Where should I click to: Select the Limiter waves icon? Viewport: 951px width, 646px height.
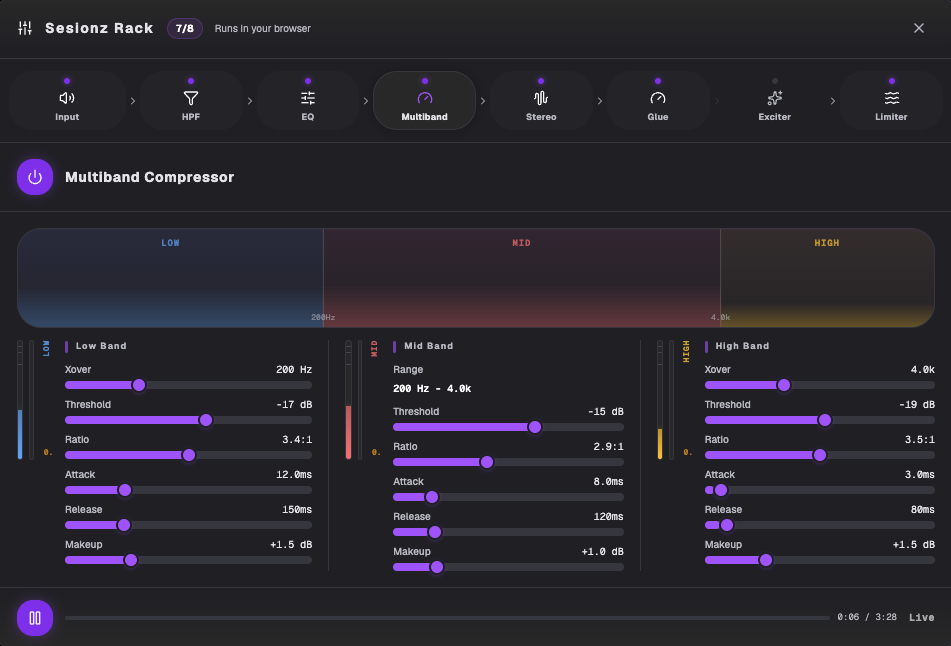click(891, 98)
